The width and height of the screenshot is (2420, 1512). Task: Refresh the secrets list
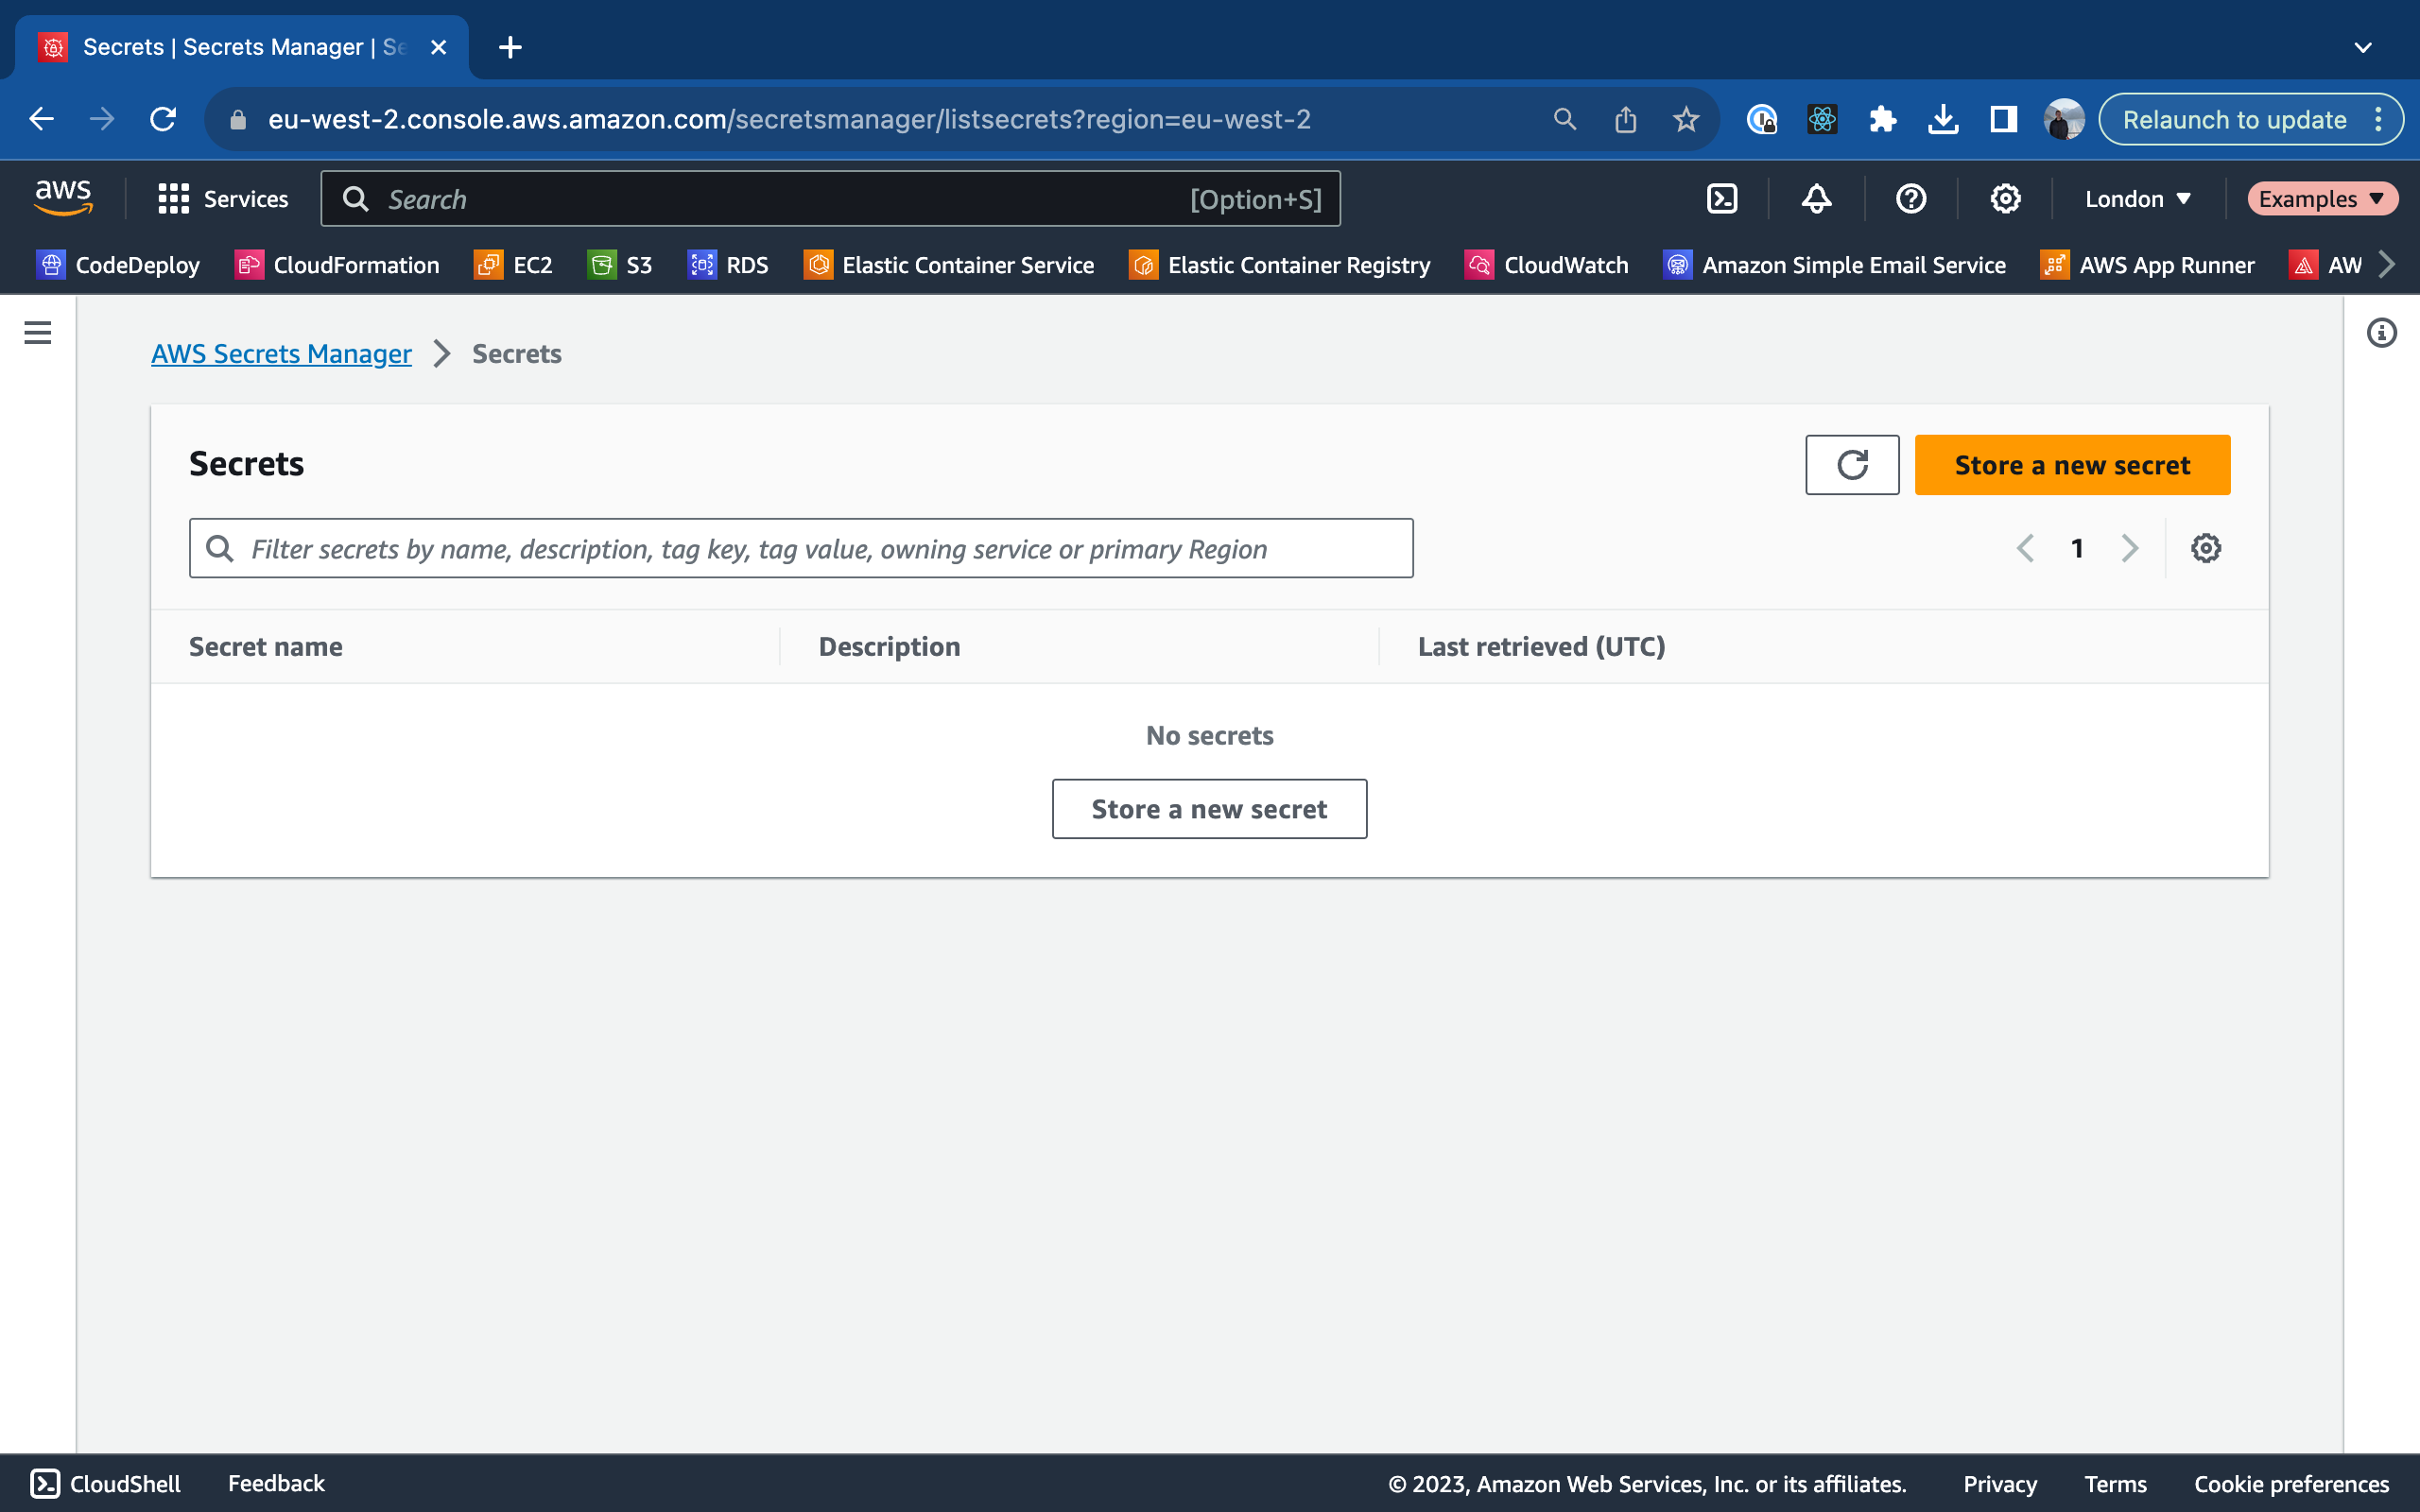(x=1852, y=465)
